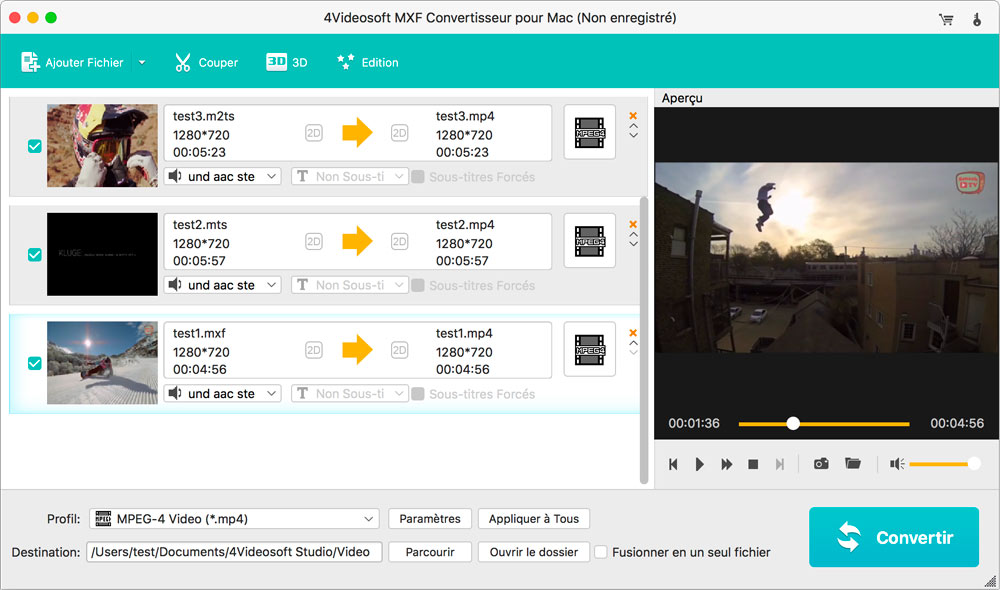
Task: Expand the Ajouter Fichier dropdown arrow
Action: (142, 62)
